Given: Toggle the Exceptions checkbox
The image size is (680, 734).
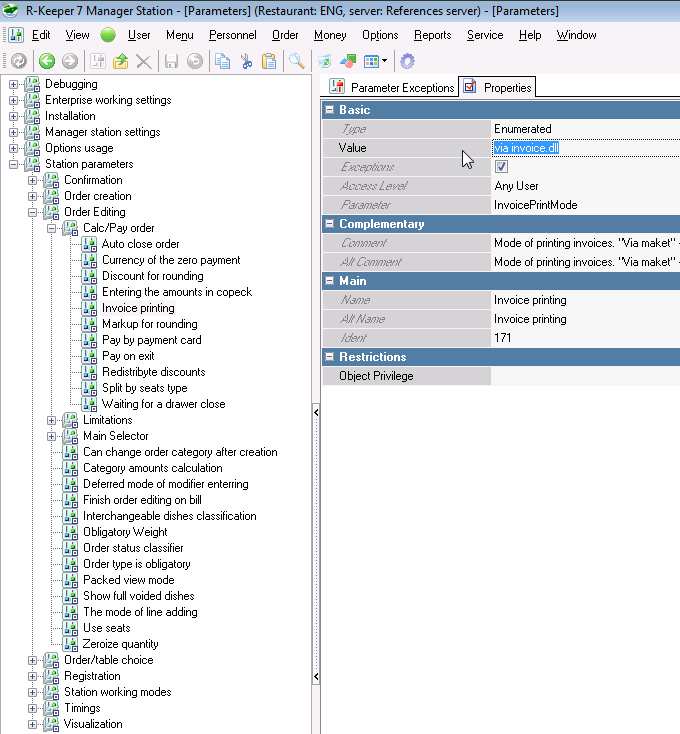Looking at the screenshot, I should 501,167.
